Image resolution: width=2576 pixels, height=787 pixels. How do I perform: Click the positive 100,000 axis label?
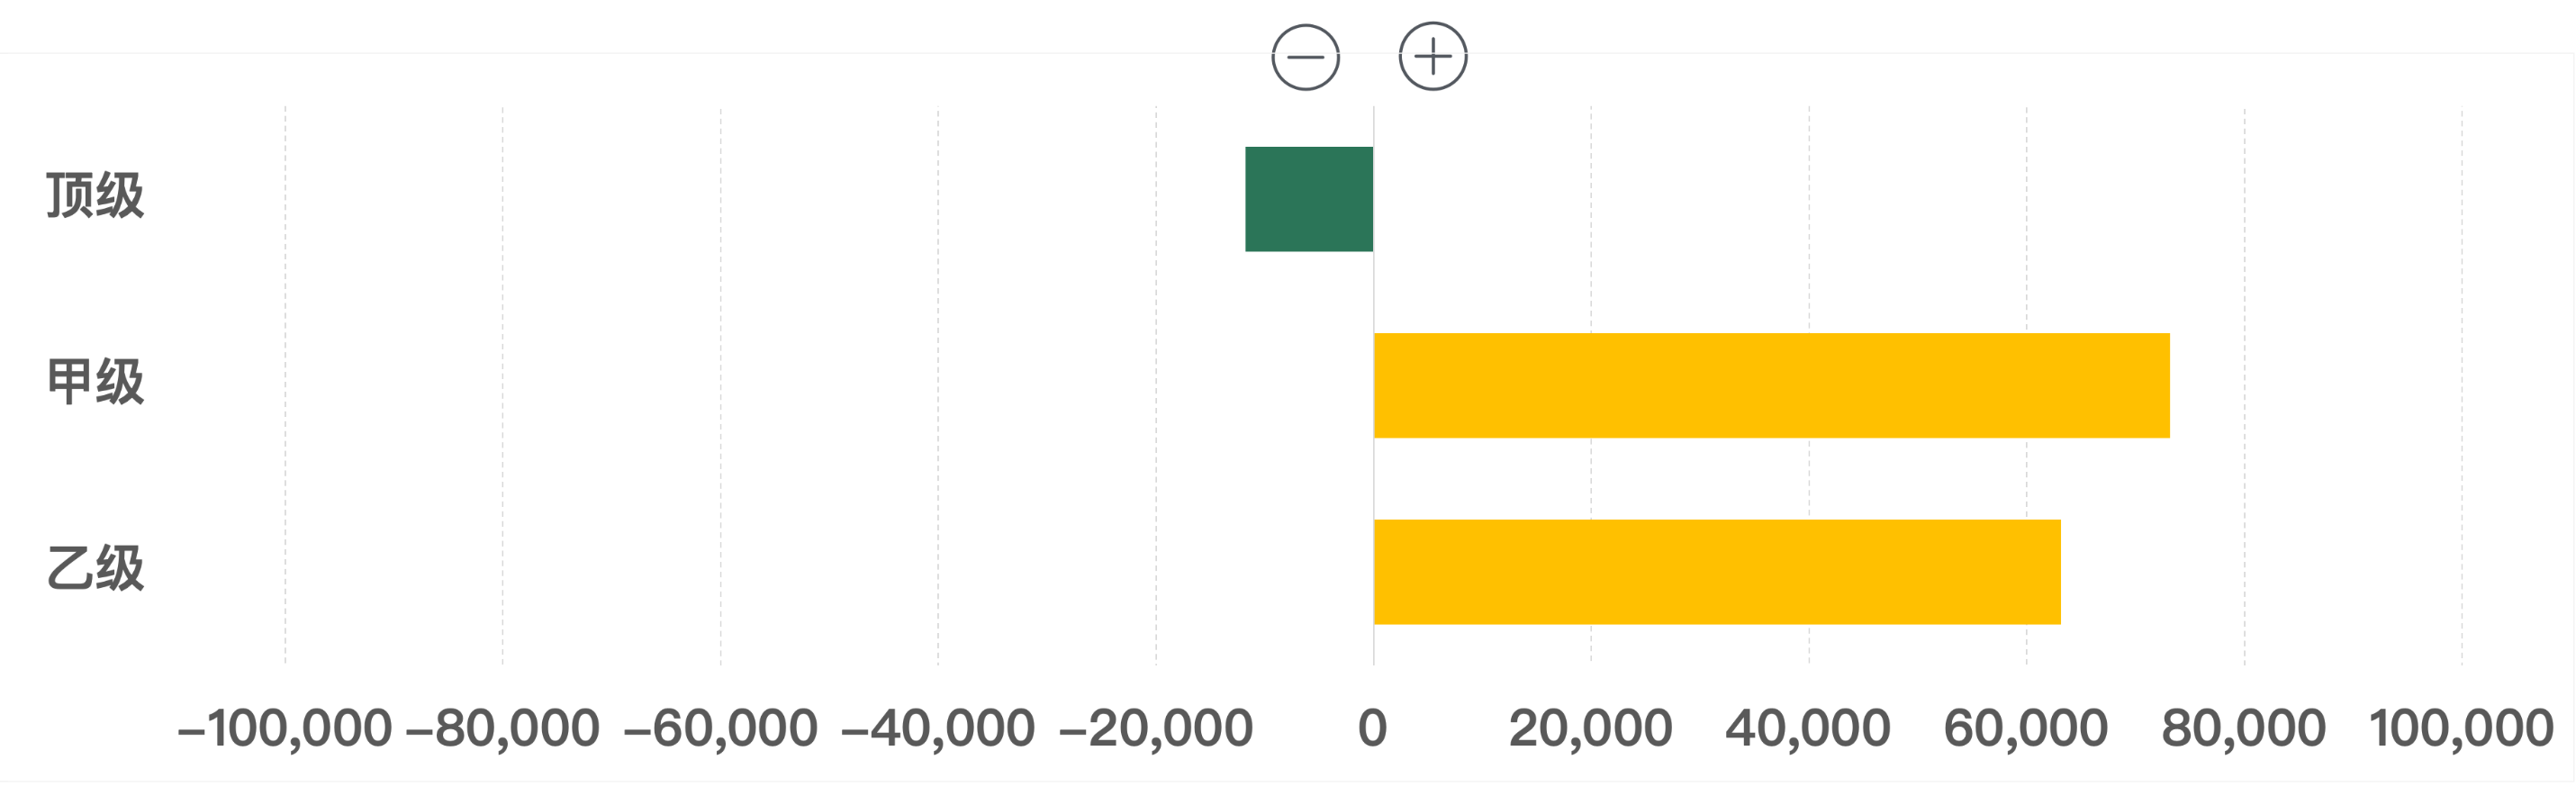tap(2462, 728)
